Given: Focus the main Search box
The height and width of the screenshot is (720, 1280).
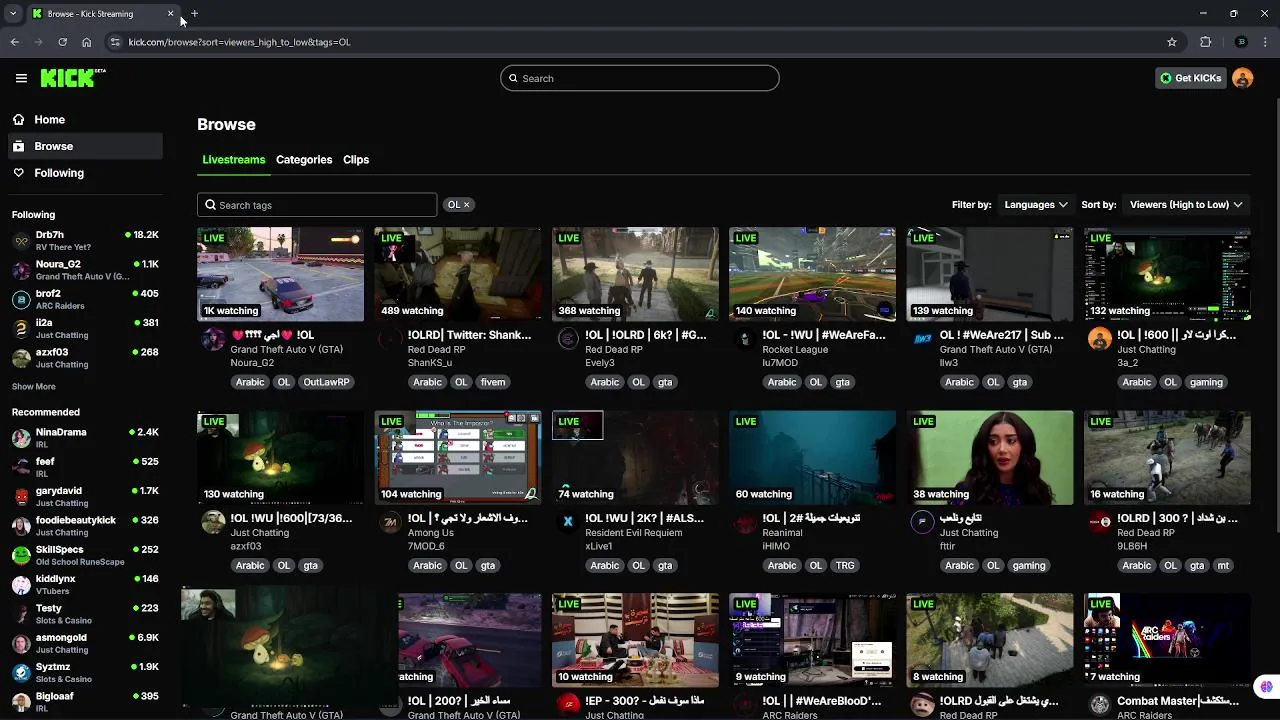Looking at the screenshot, I should click(x=640, y=78).
